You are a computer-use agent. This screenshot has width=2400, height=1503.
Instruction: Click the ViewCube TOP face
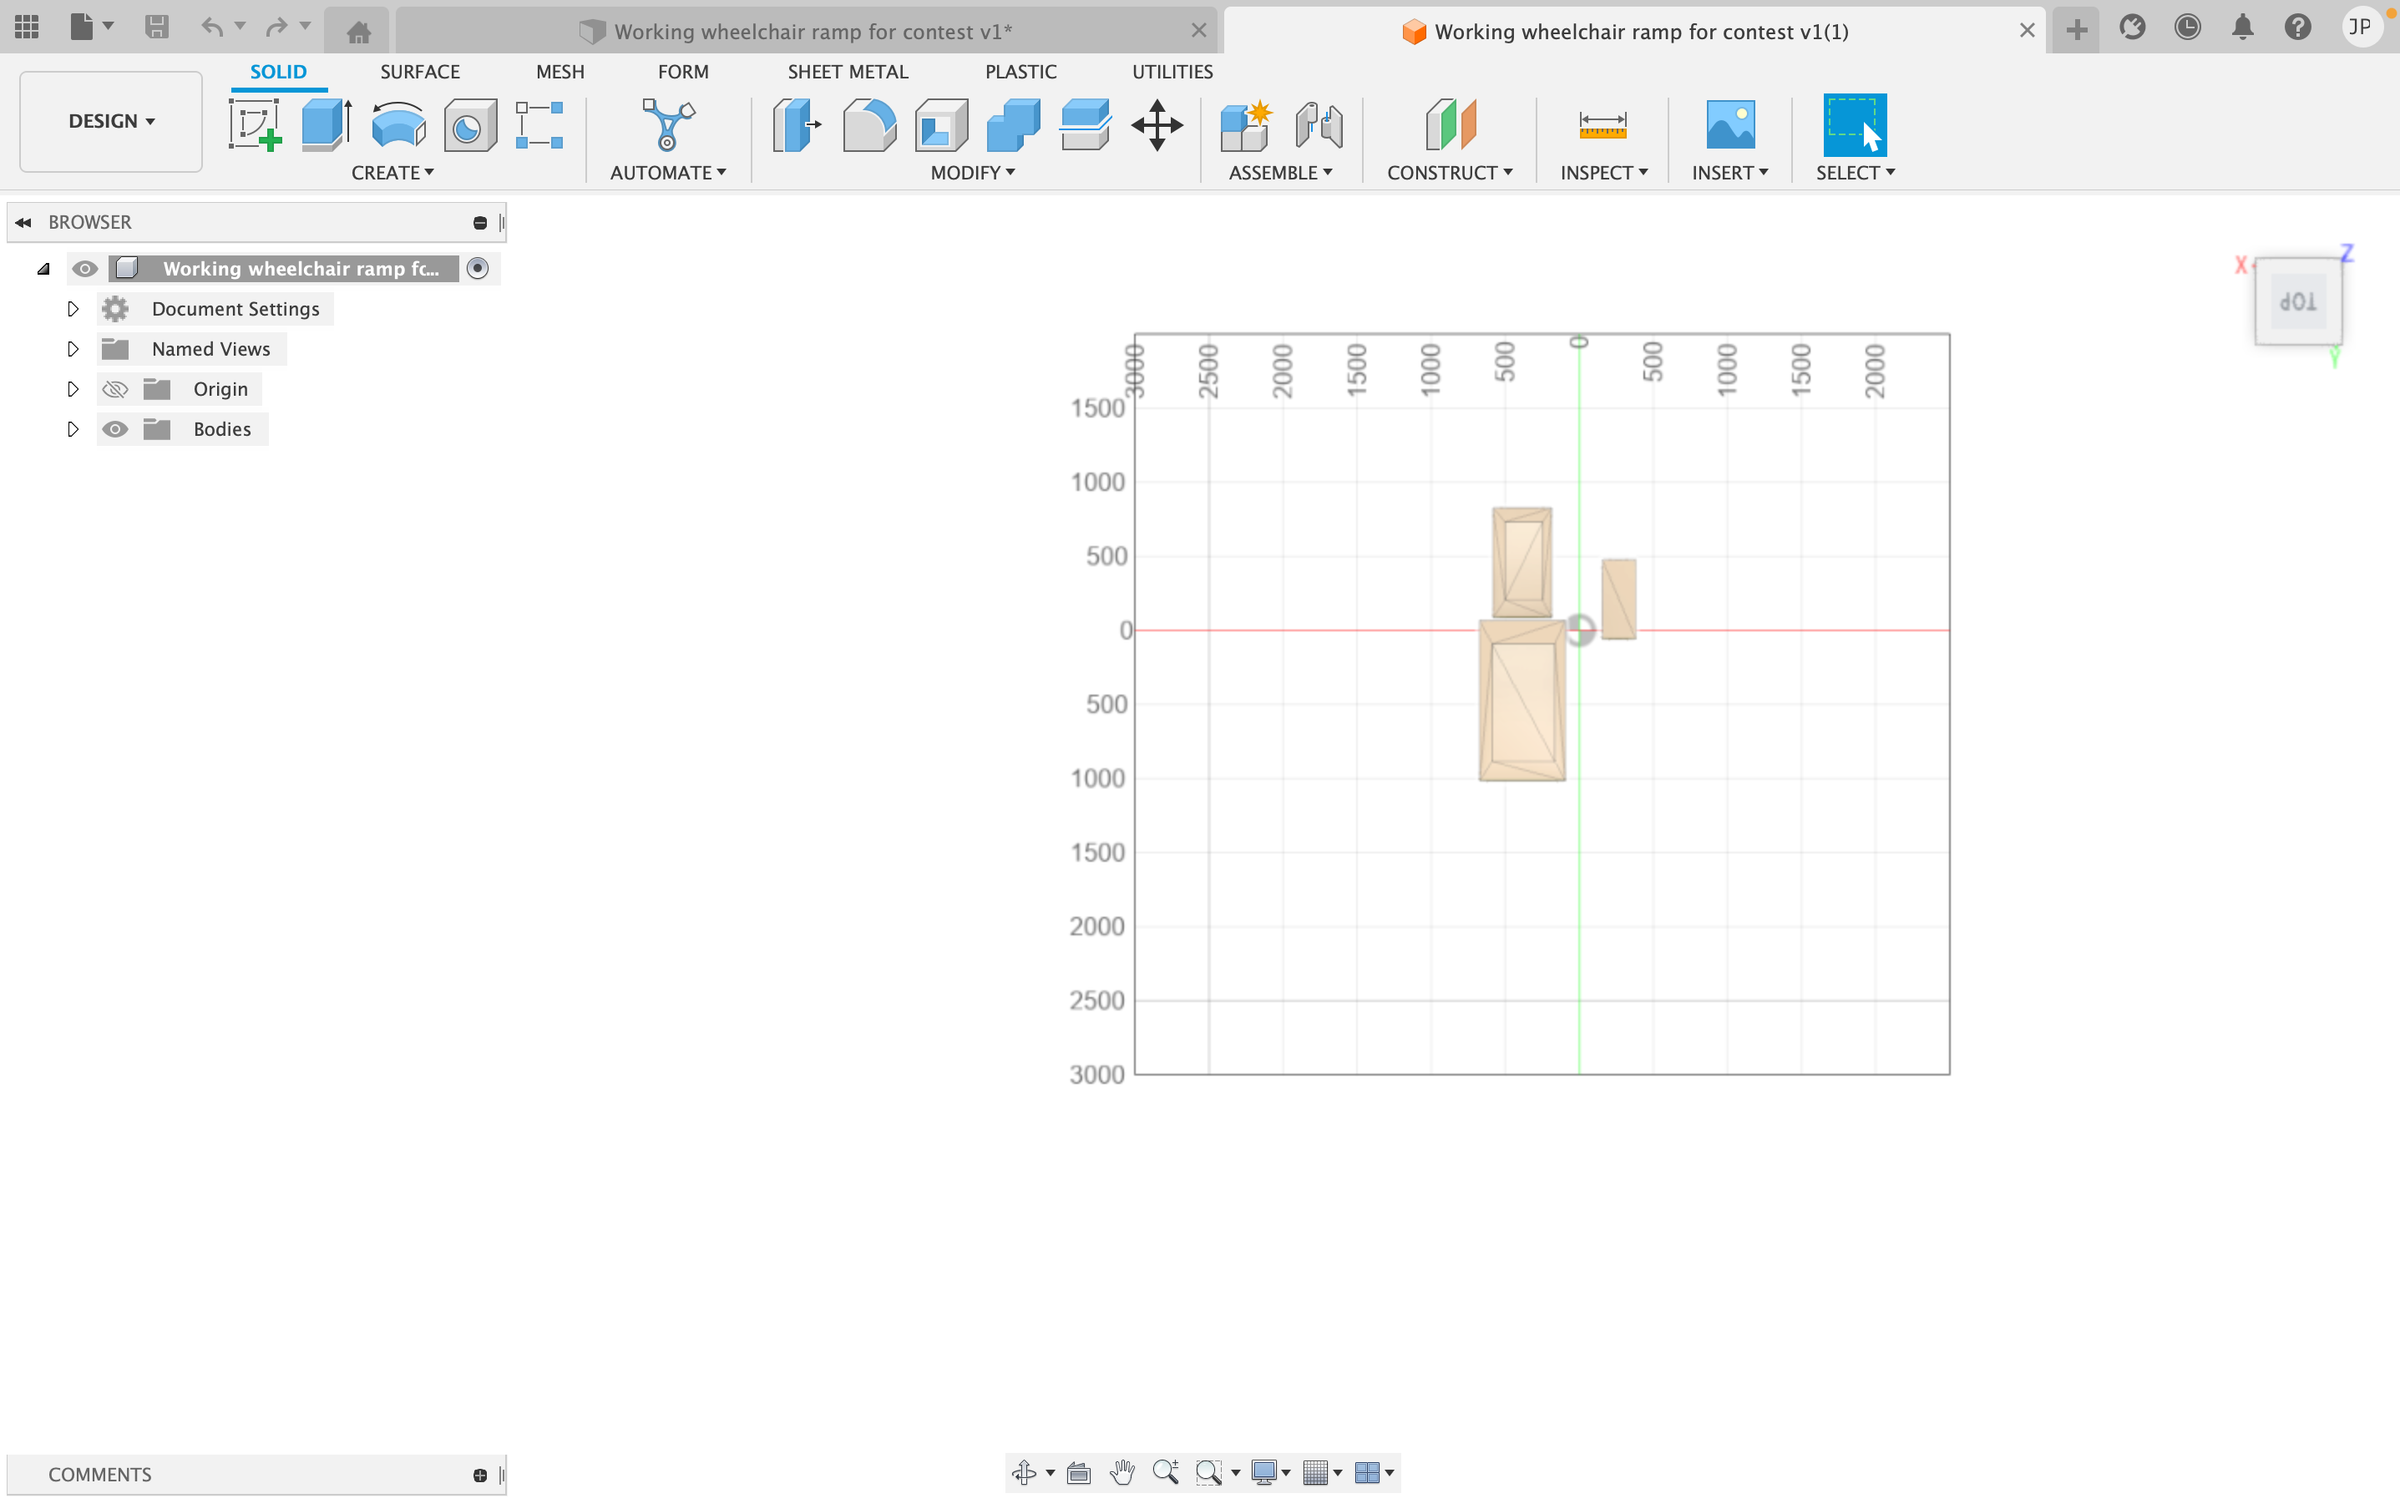[x=2297, y=302]
